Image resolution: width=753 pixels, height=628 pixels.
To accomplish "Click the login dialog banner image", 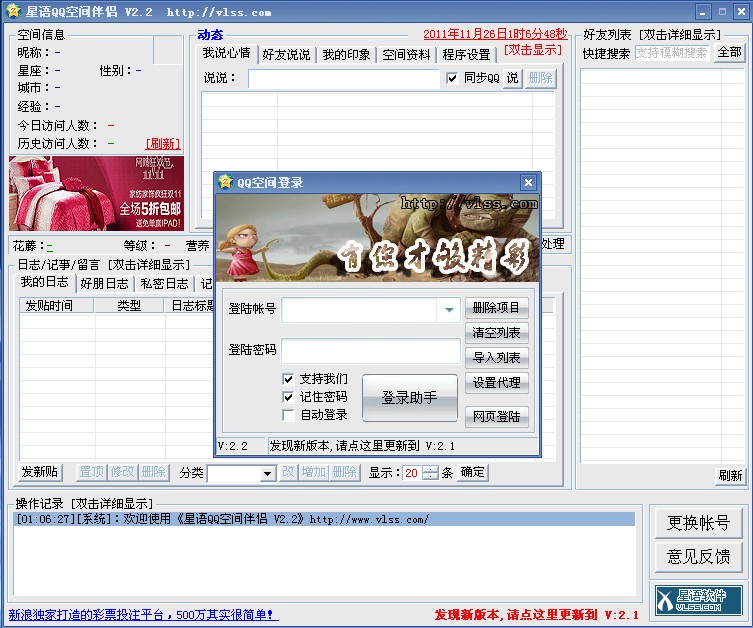I will [x=377, y=238].
